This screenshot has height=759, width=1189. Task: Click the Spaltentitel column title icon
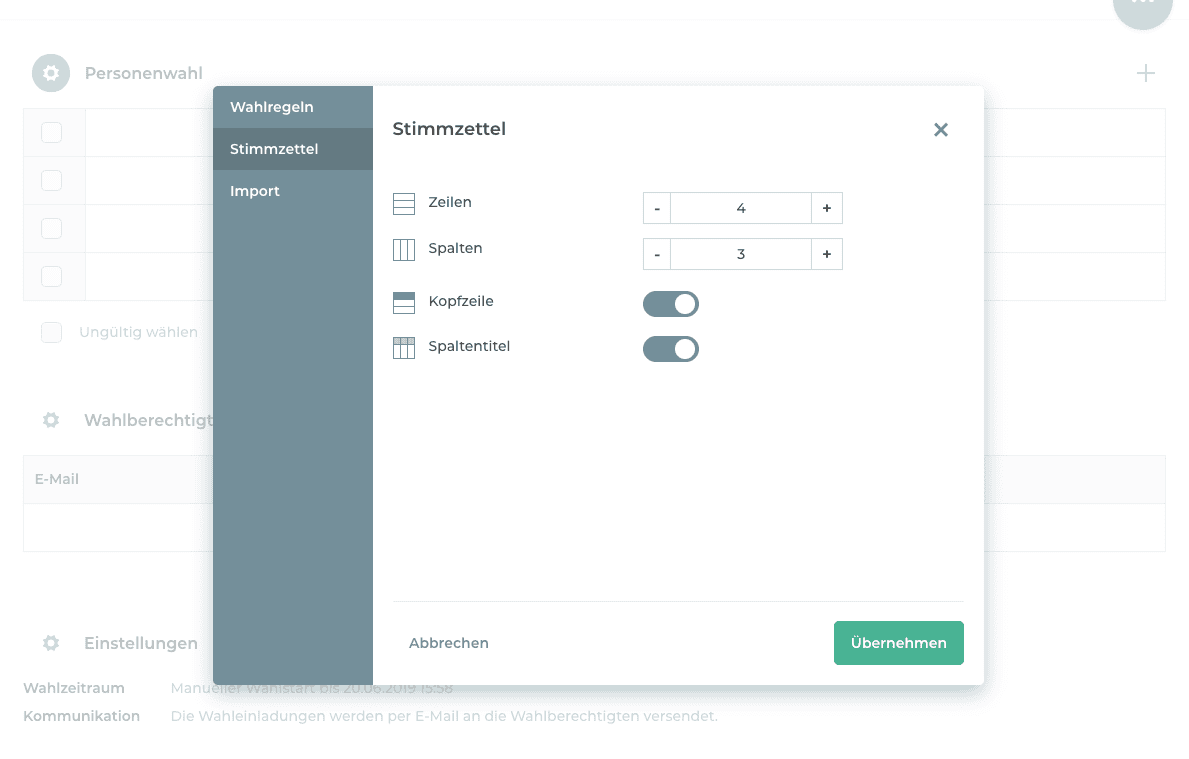tap(404, 348)
